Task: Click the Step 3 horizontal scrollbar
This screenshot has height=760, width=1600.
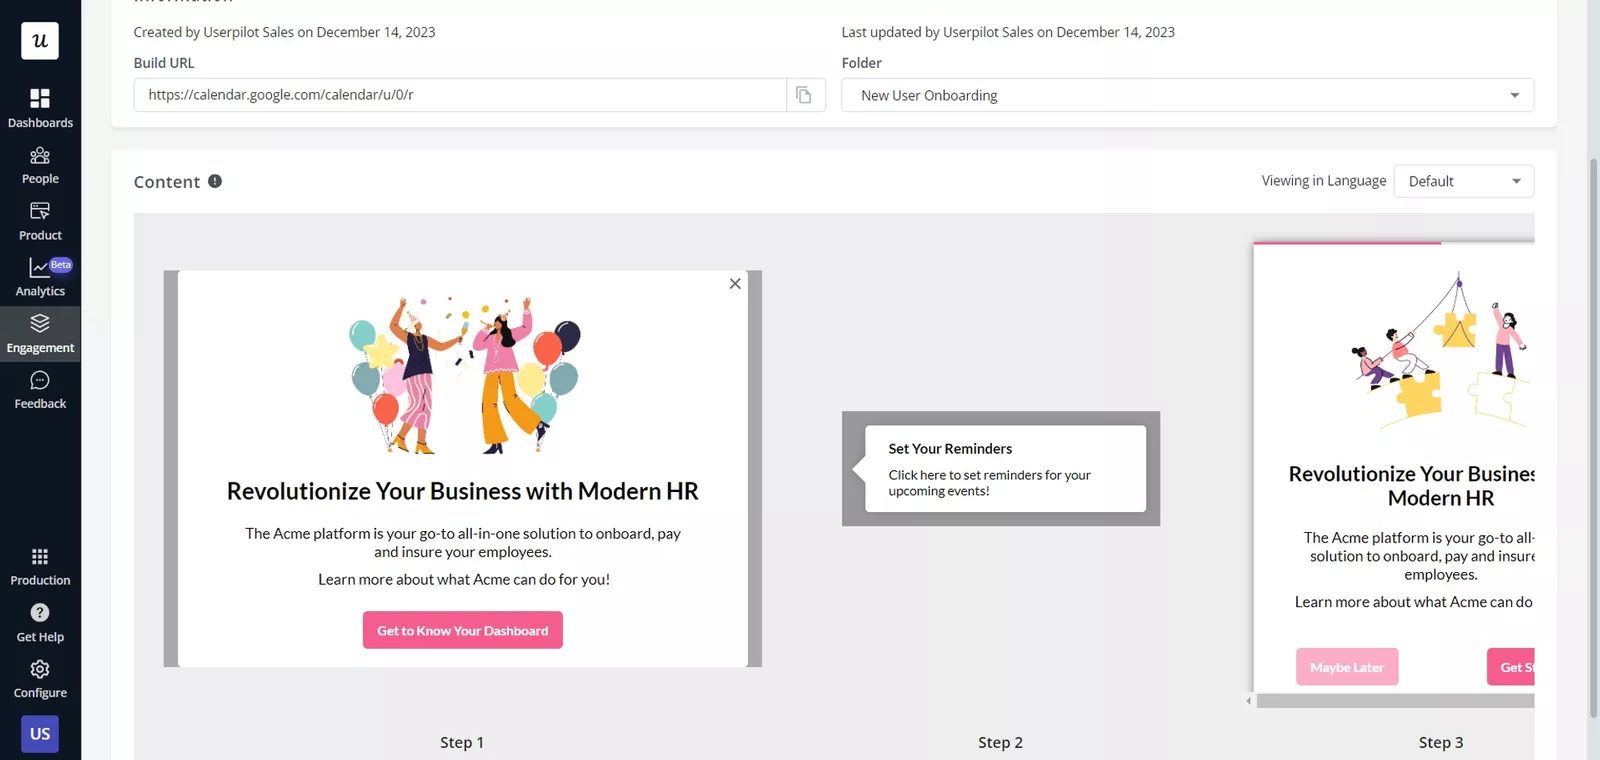Action: [x=1395, y=701]
